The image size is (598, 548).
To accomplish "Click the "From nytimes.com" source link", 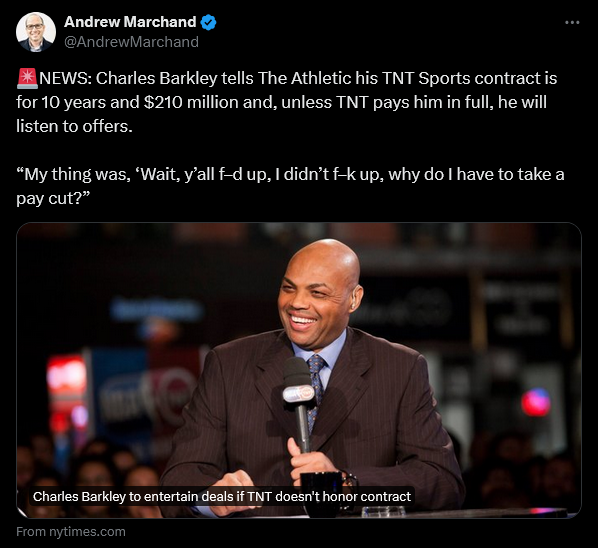I will point(71,532).
